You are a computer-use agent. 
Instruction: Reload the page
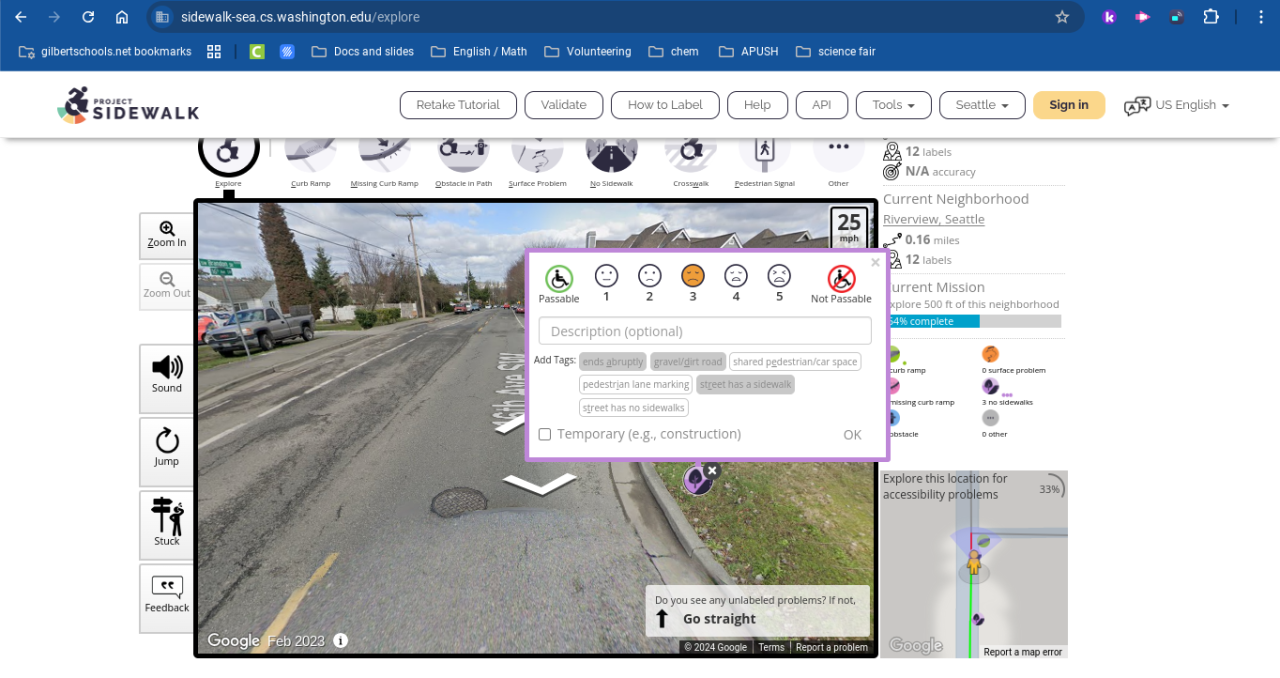pyautogui.click(x=88, y=17)
